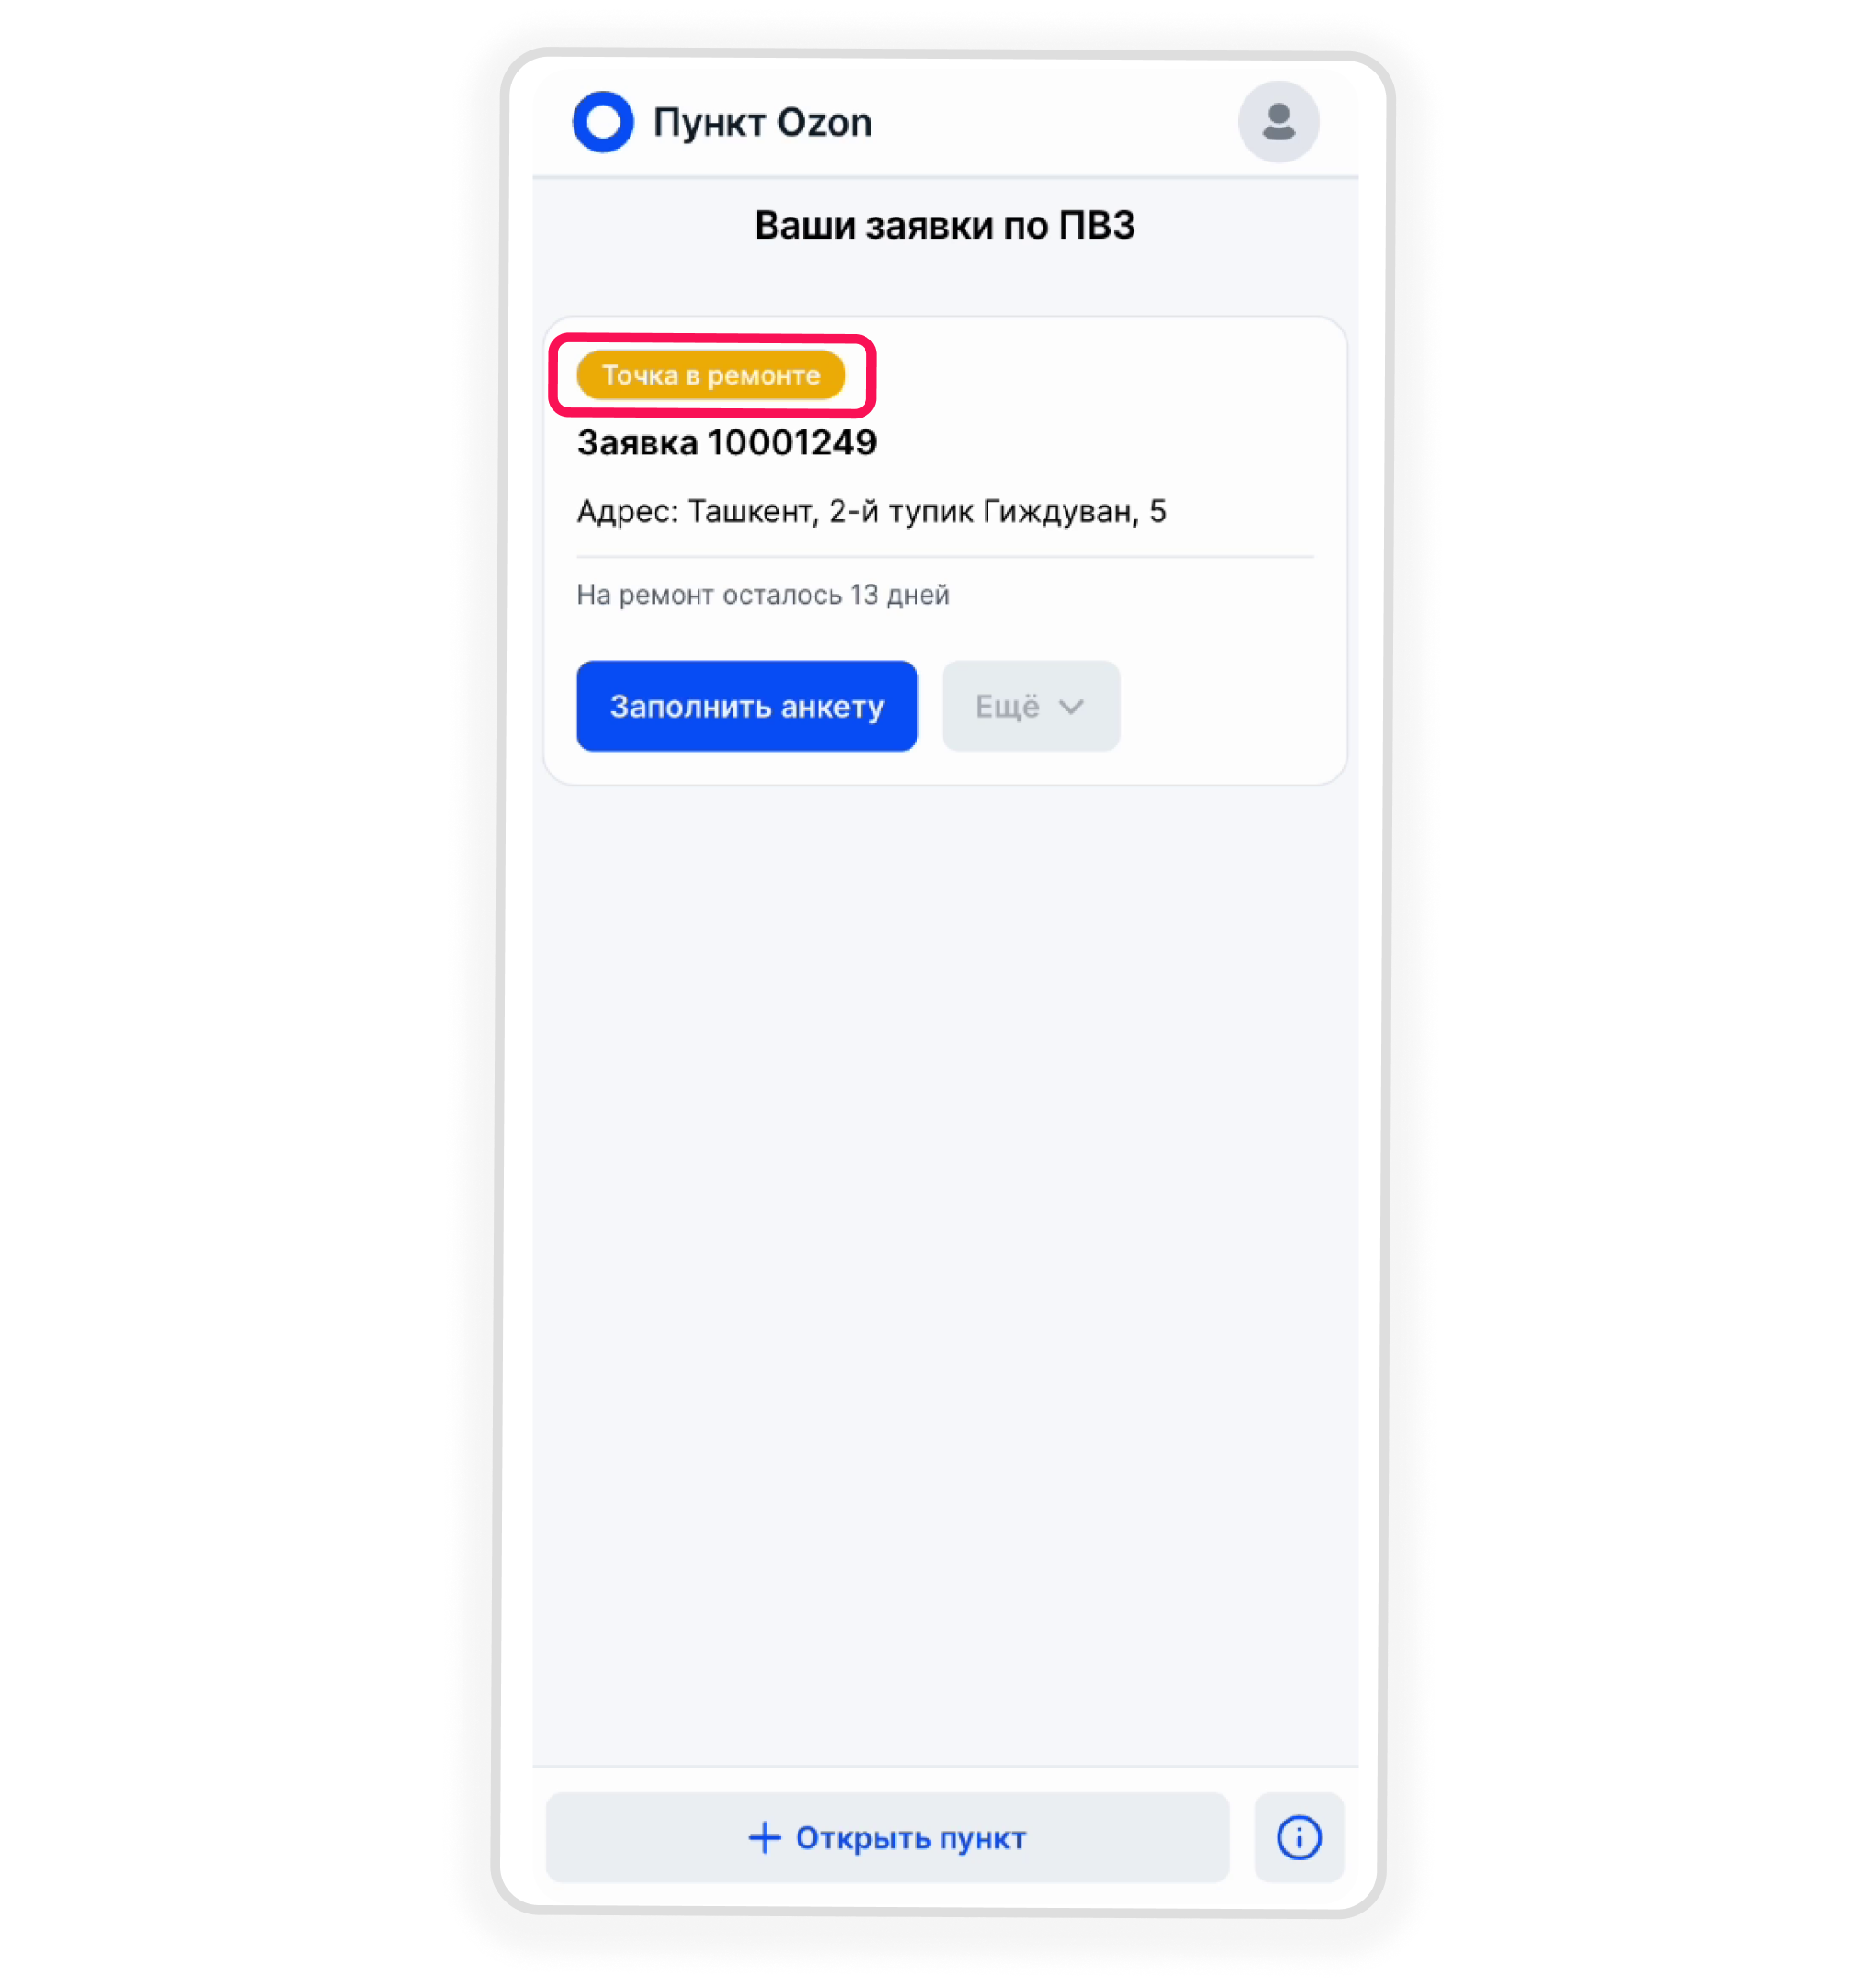
Task: Open application Заявка 10001249 title
Action: [x=727, y=442]
